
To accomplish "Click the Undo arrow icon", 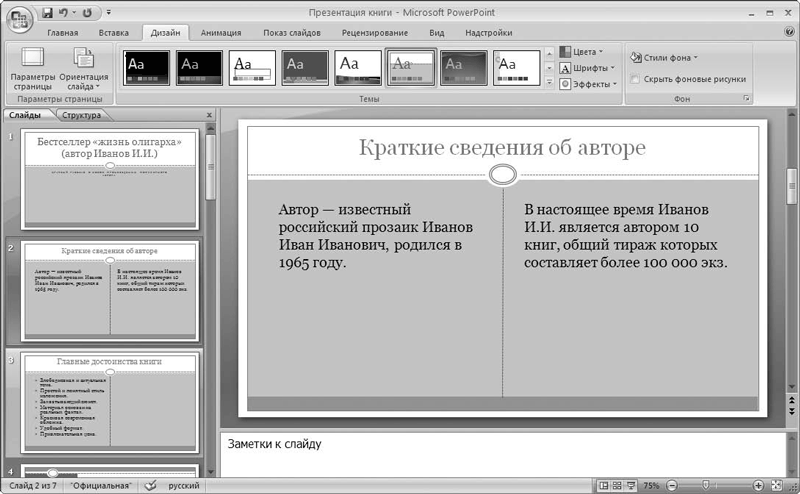I will (63, 14).
